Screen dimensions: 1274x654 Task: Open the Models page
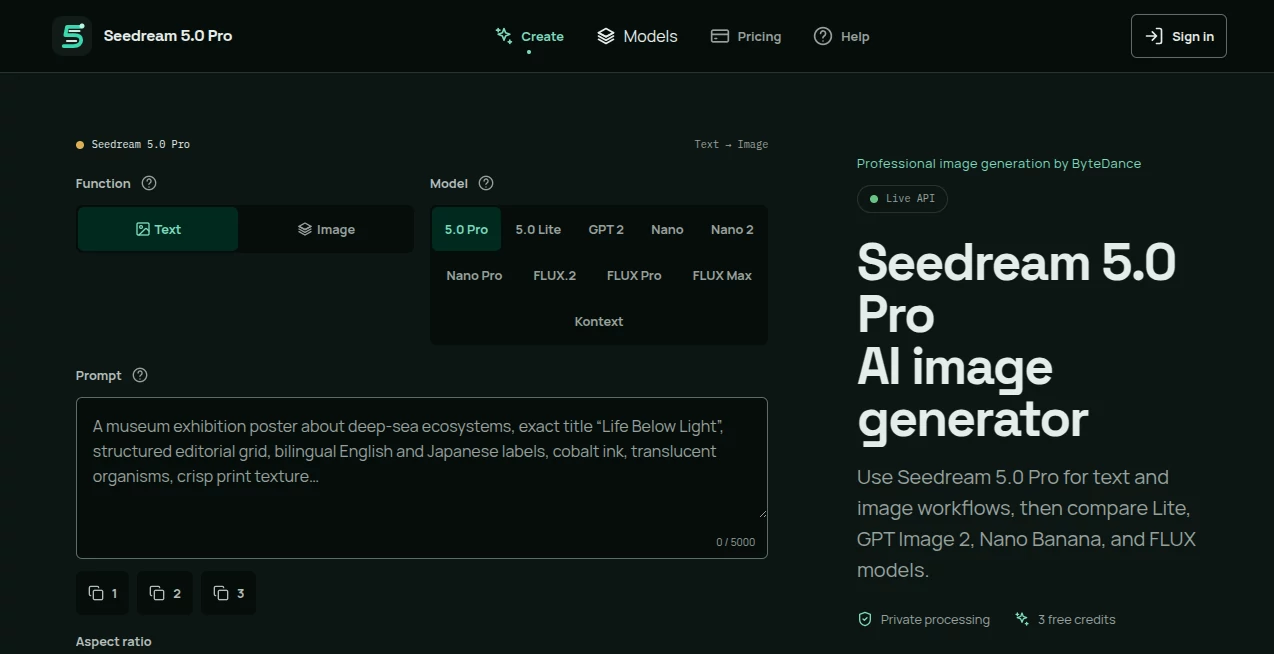click(x=637, y=36)
